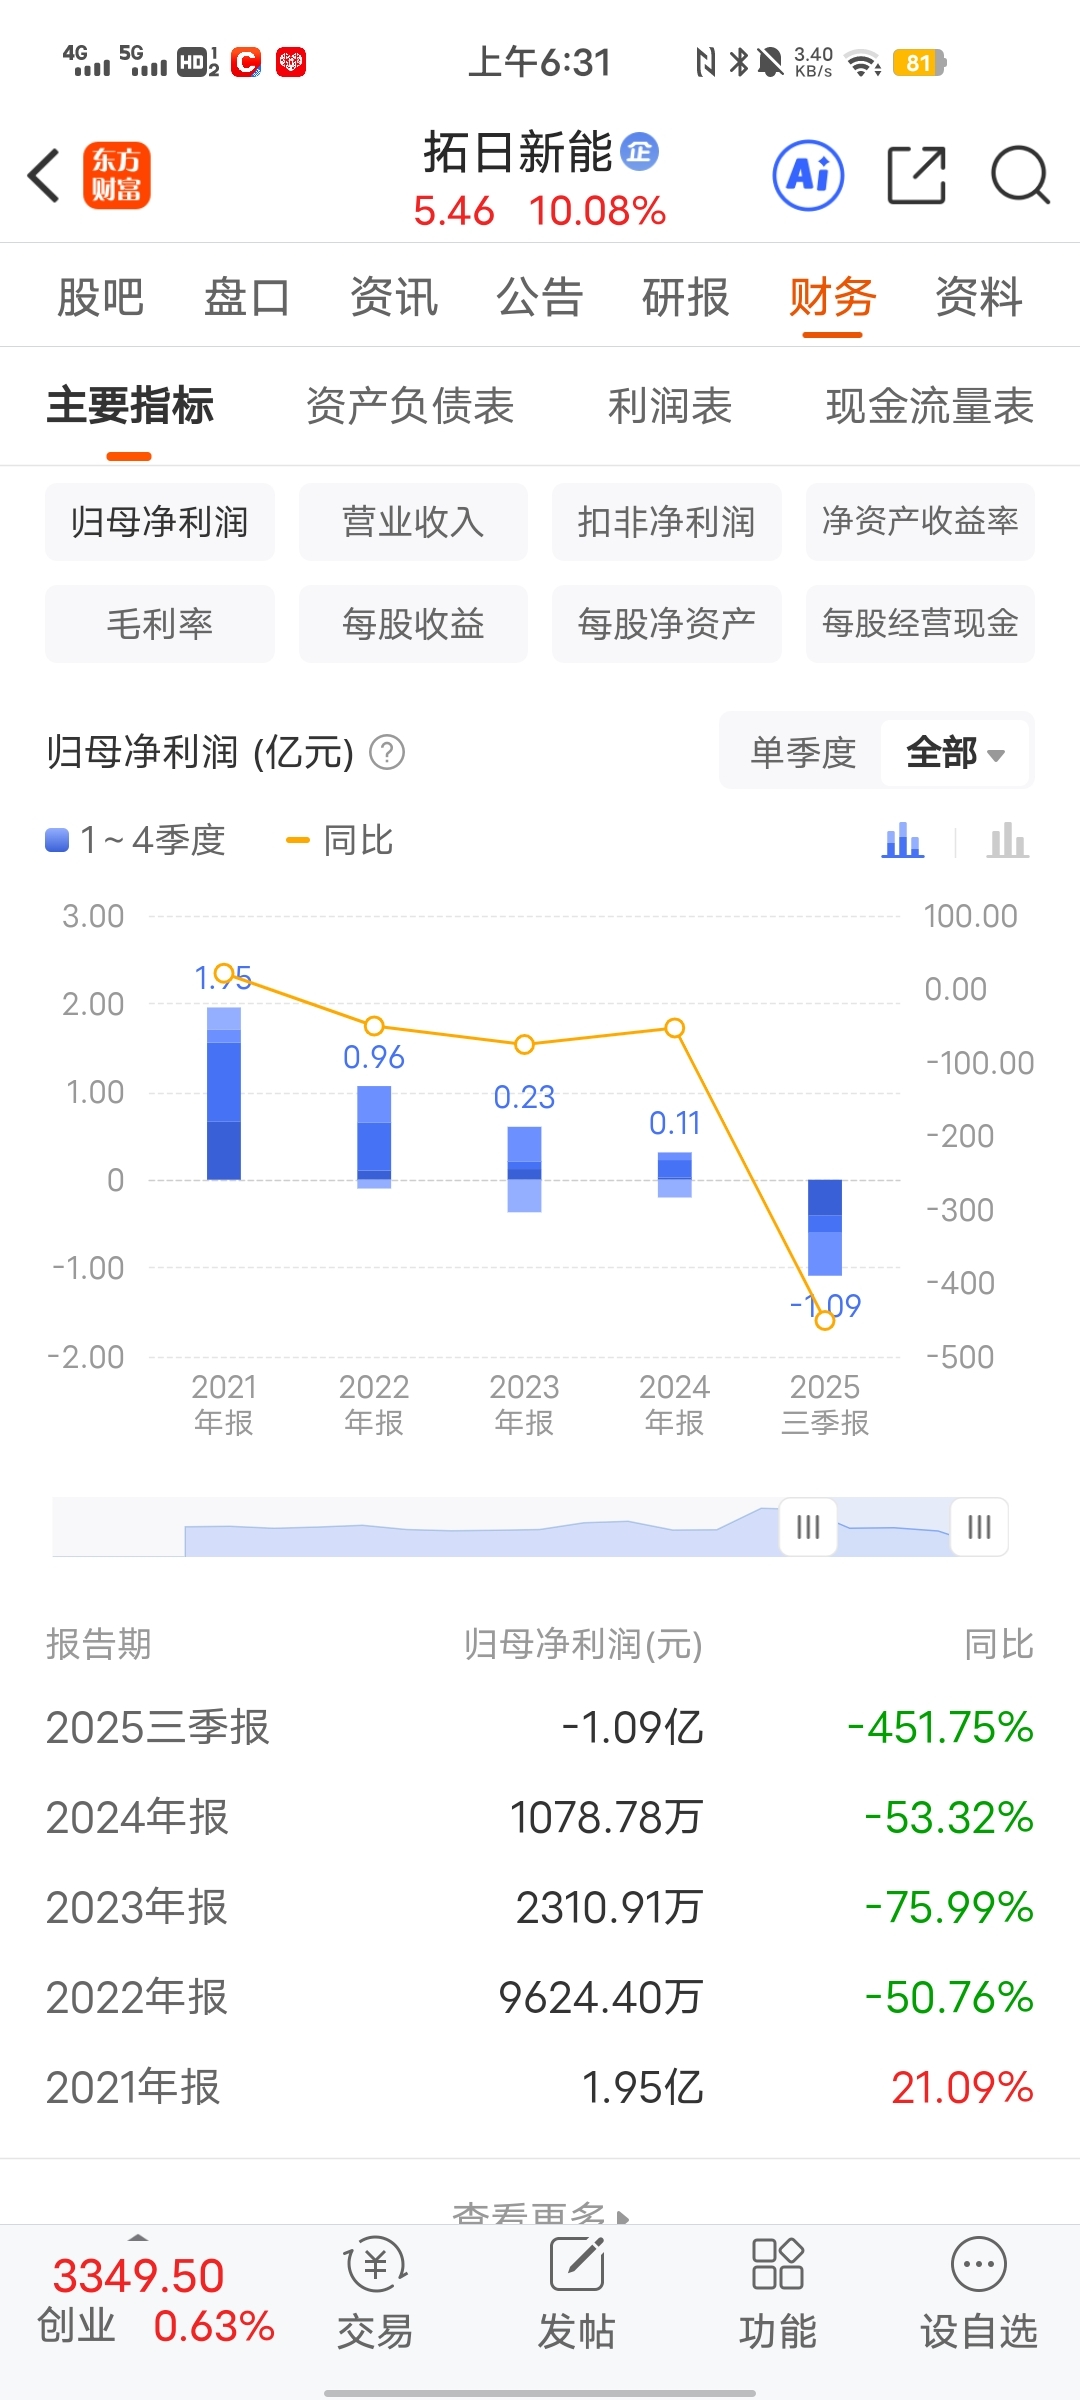Open the help question mark for 归母净利润

click(x=387, y=752)
